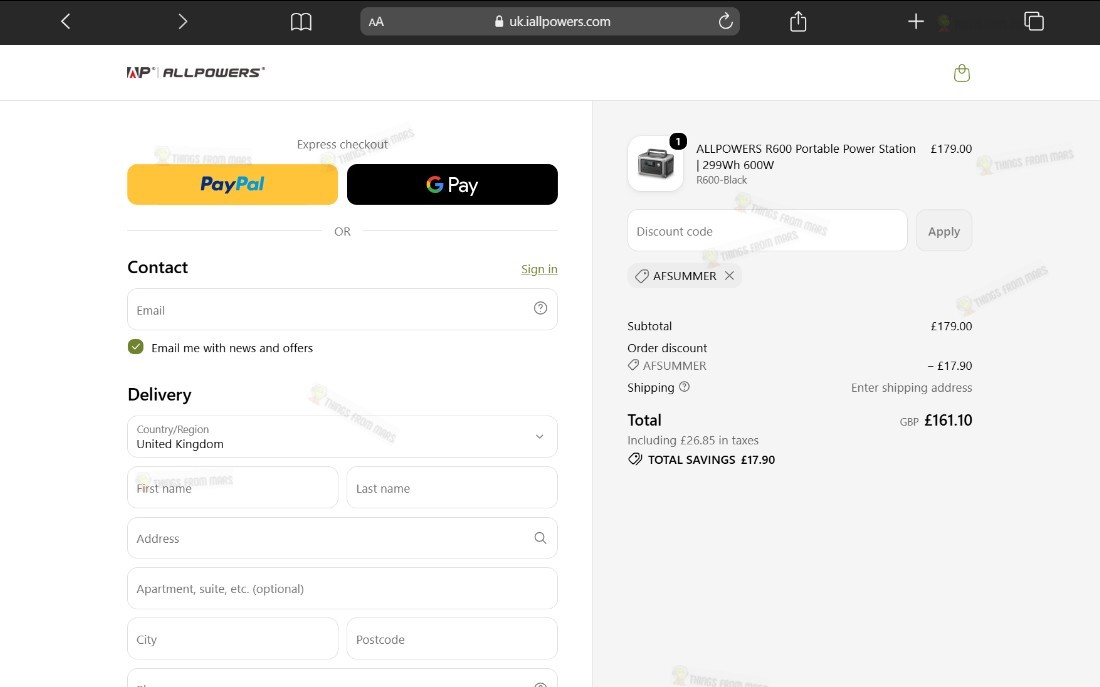Focus the Discount code field
The image size is (1100, 687).
coord(767,231)
